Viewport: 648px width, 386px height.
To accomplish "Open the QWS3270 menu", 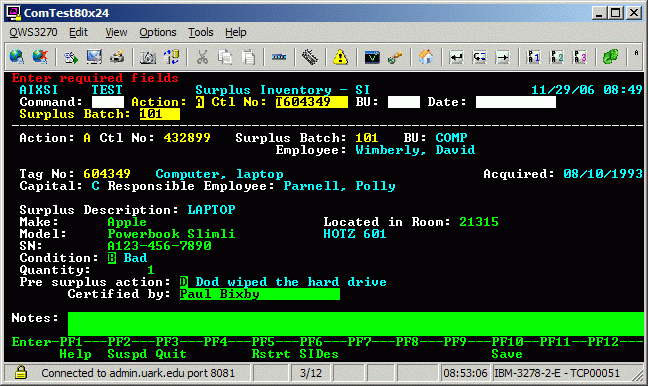I will pyautogui.click(x=33, y=32).
